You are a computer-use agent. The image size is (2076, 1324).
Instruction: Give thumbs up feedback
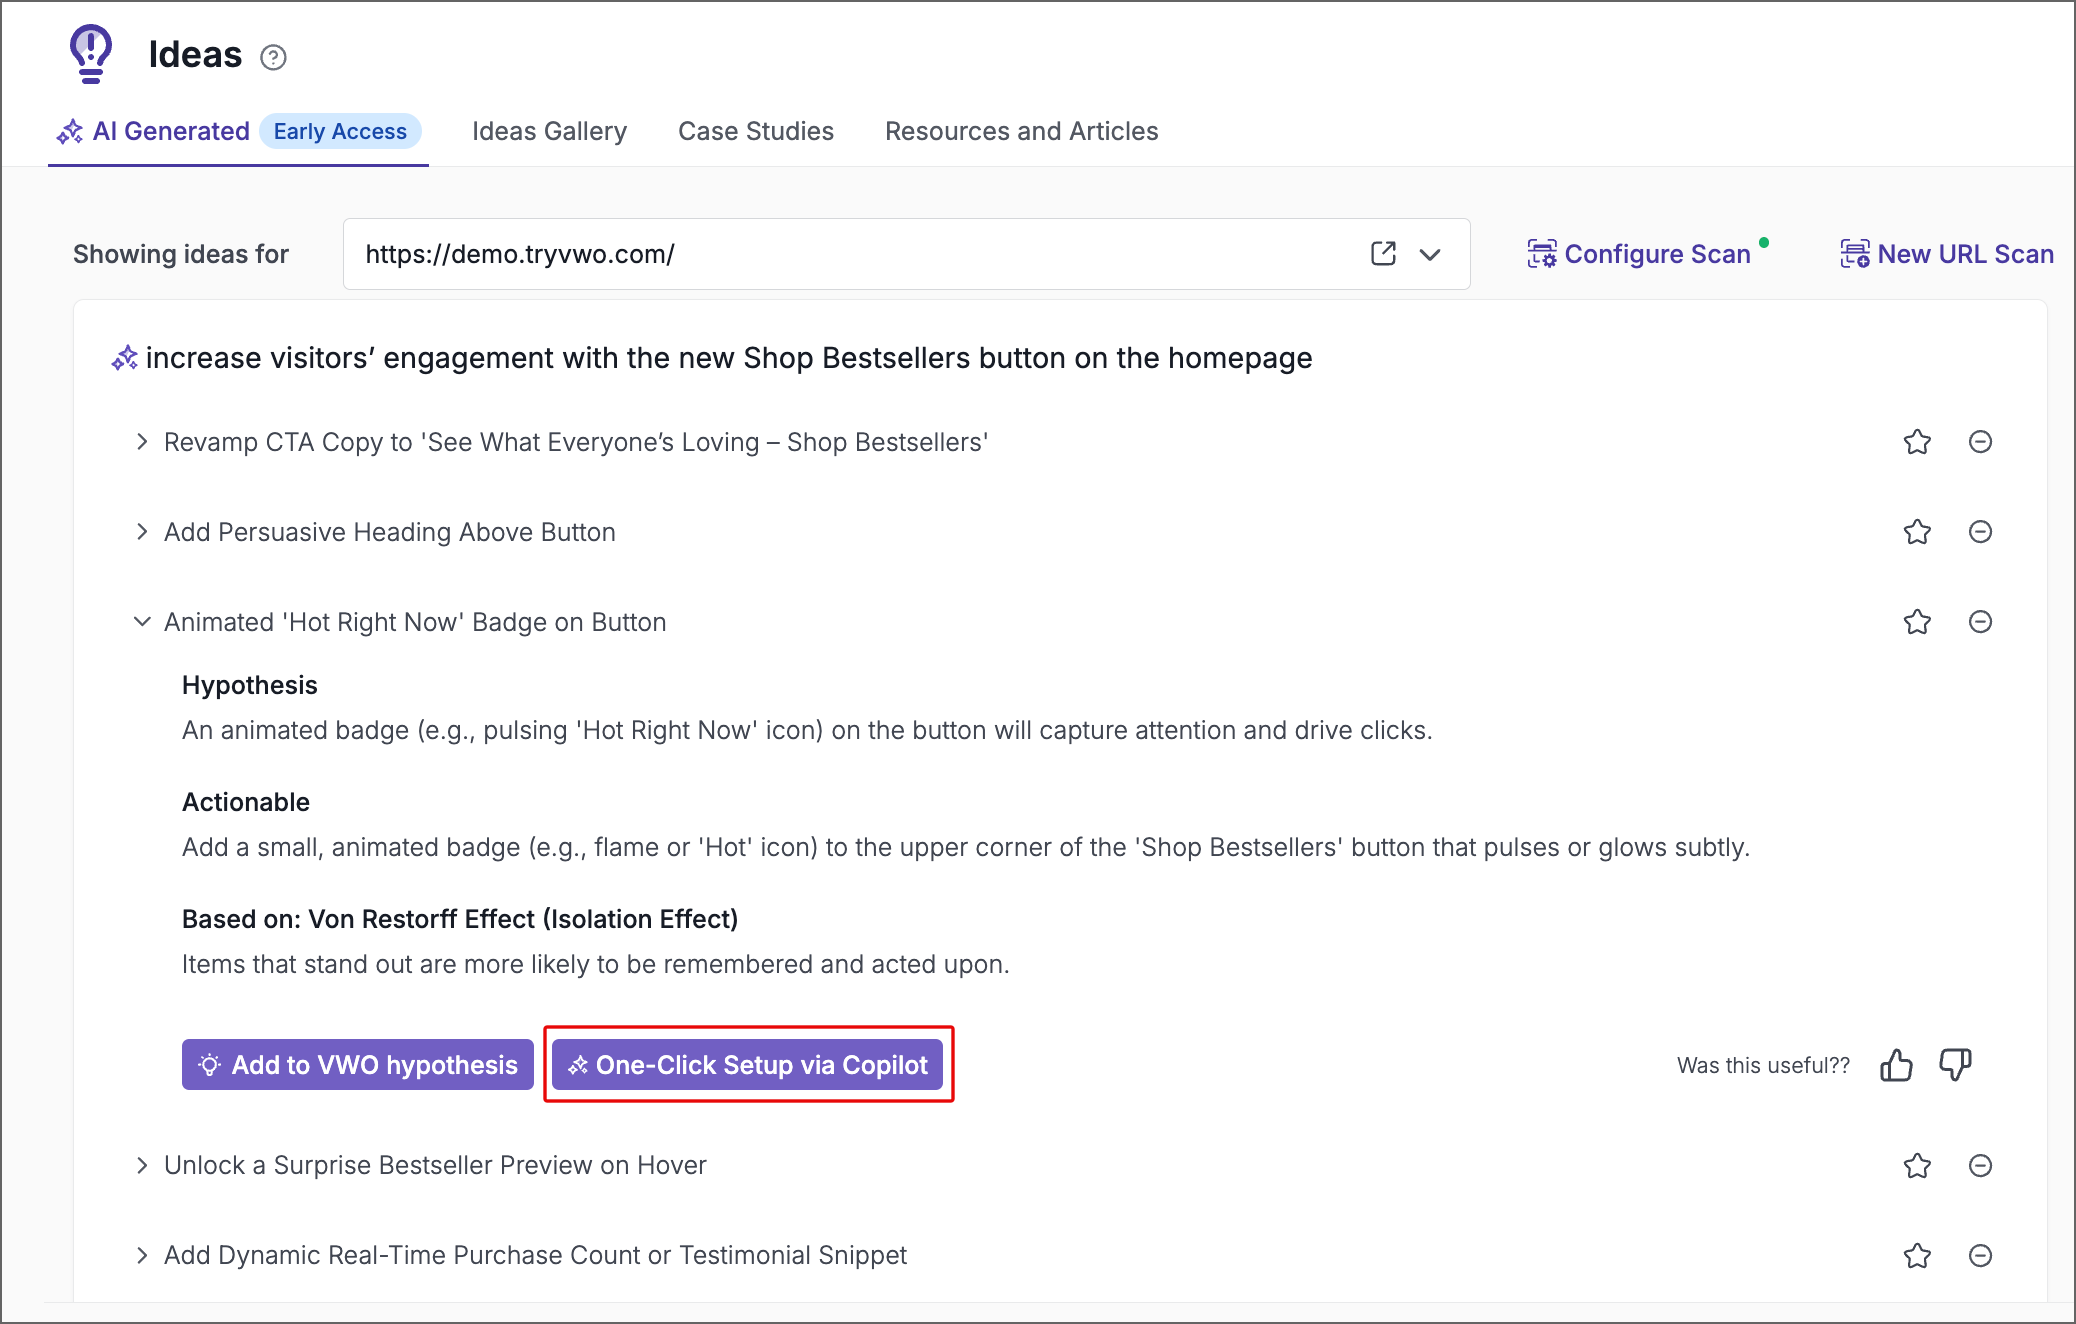[1896, 1065]
